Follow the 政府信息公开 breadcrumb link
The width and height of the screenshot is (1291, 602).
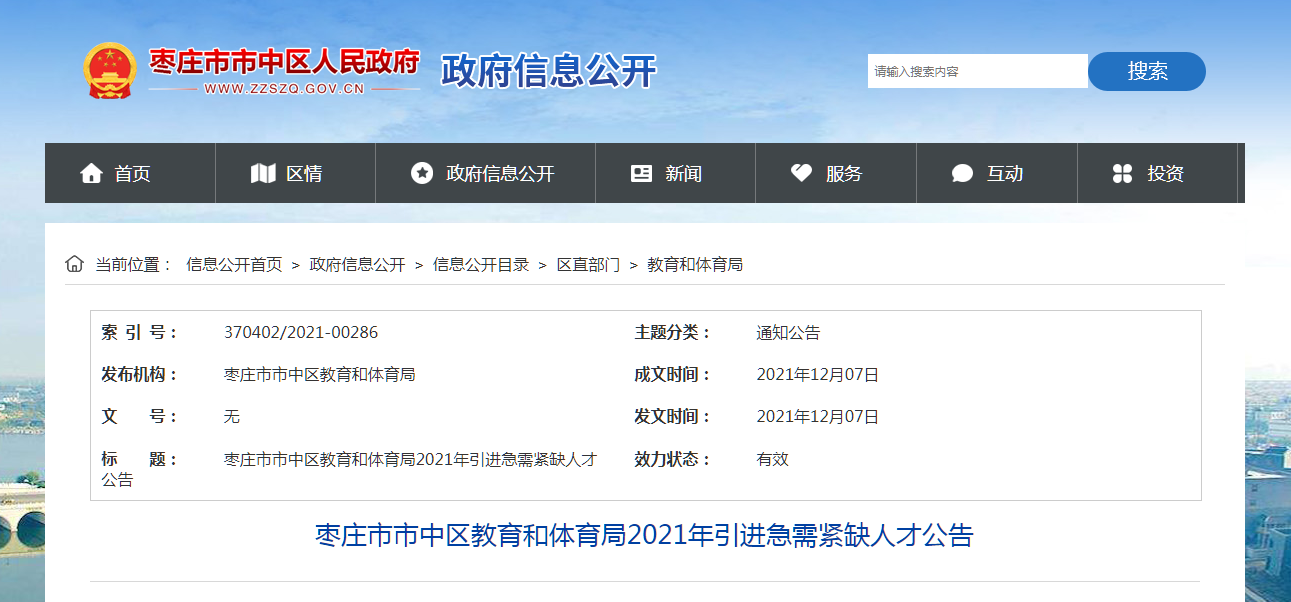tap(358, 265)
